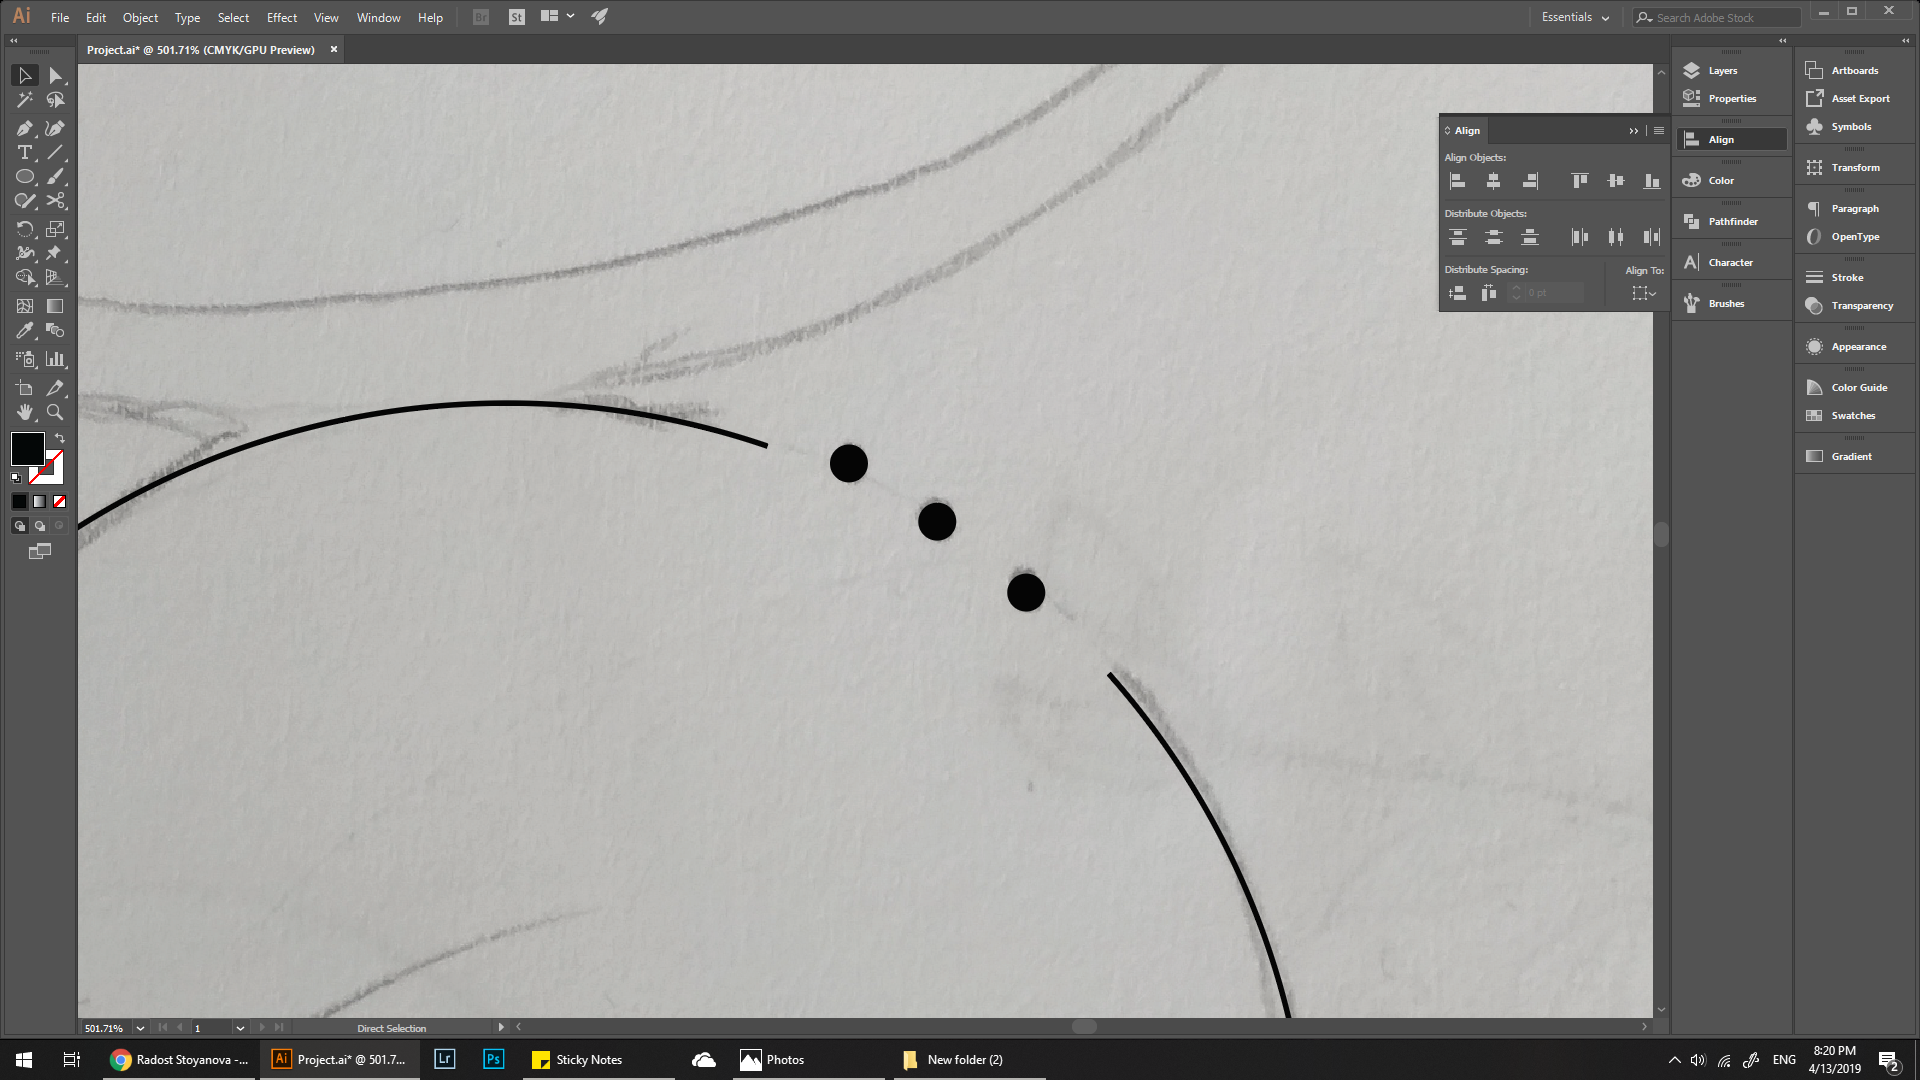Open the zoom level dropdown

click(140, 1028)
